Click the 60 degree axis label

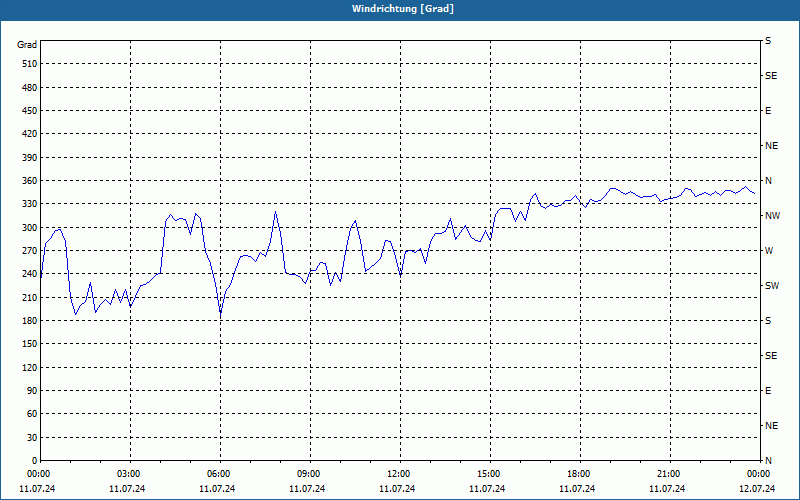[x=32, y=414]
